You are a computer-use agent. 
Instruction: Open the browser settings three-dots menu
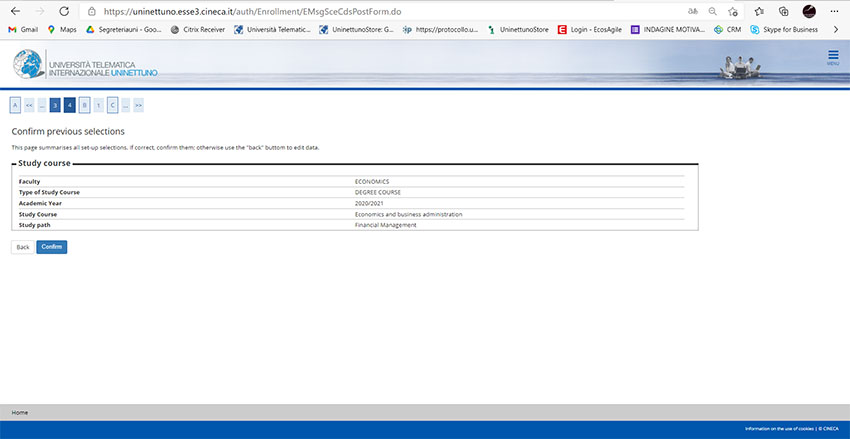pos(835,11)
